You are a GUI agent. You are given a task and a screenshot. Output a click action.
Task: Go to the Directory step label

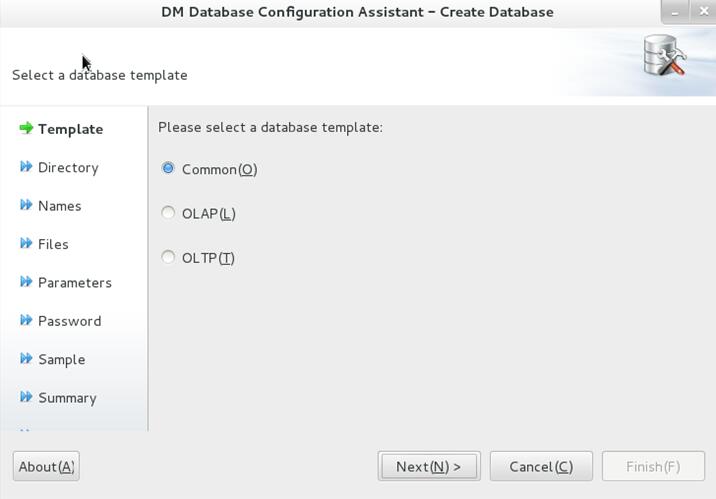[x=68, y=168]
